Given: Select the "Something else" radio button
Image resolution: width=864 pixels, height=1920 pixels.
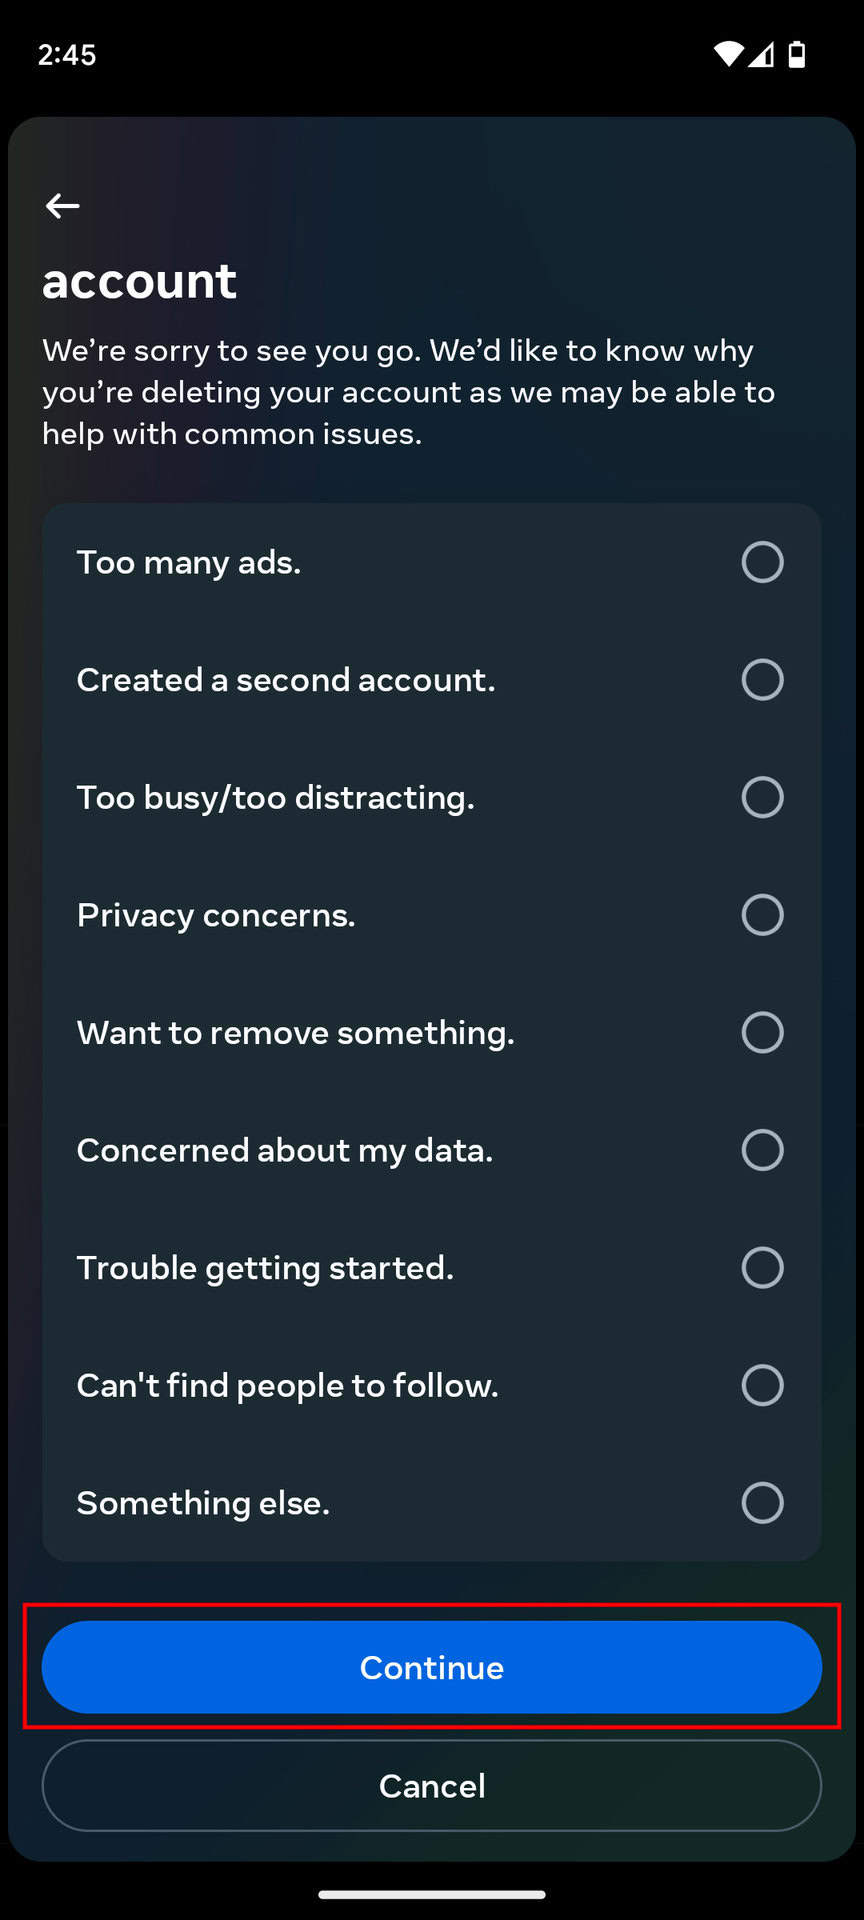Looking at the screenshot, I should [762, 1502].
